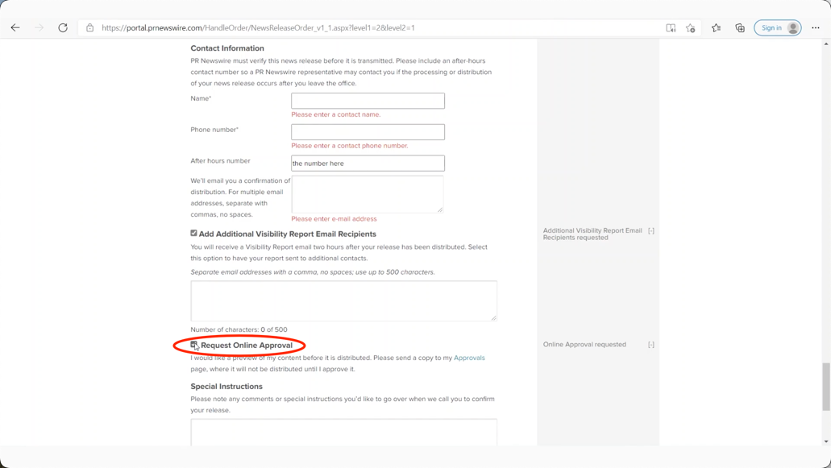Viewport: 832px width, 468px height.
Task: Click the split screen icon in address bar
Action: click(670, 28)
